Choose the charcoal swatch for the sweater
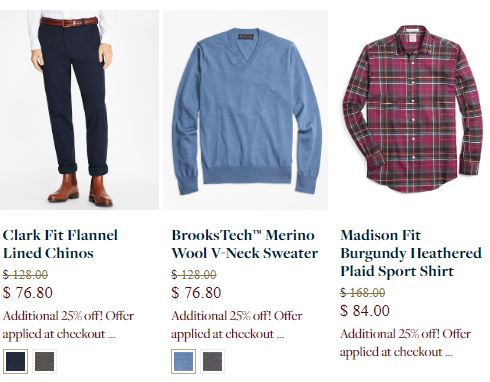Viewport: 490px width, 382px height. click(x=212, y=361)
